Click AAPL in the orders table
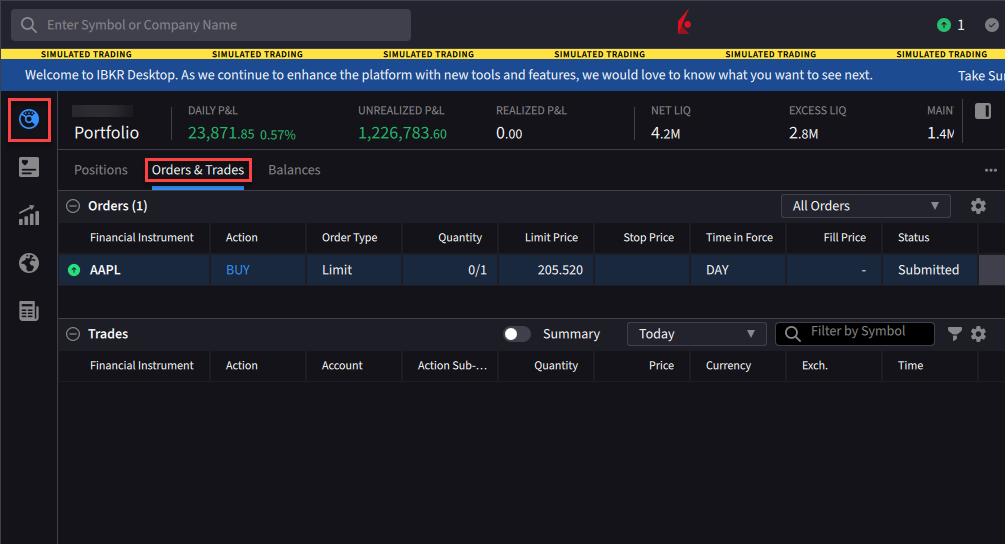This screenshot has width=1005, height=544. point(105,270)
